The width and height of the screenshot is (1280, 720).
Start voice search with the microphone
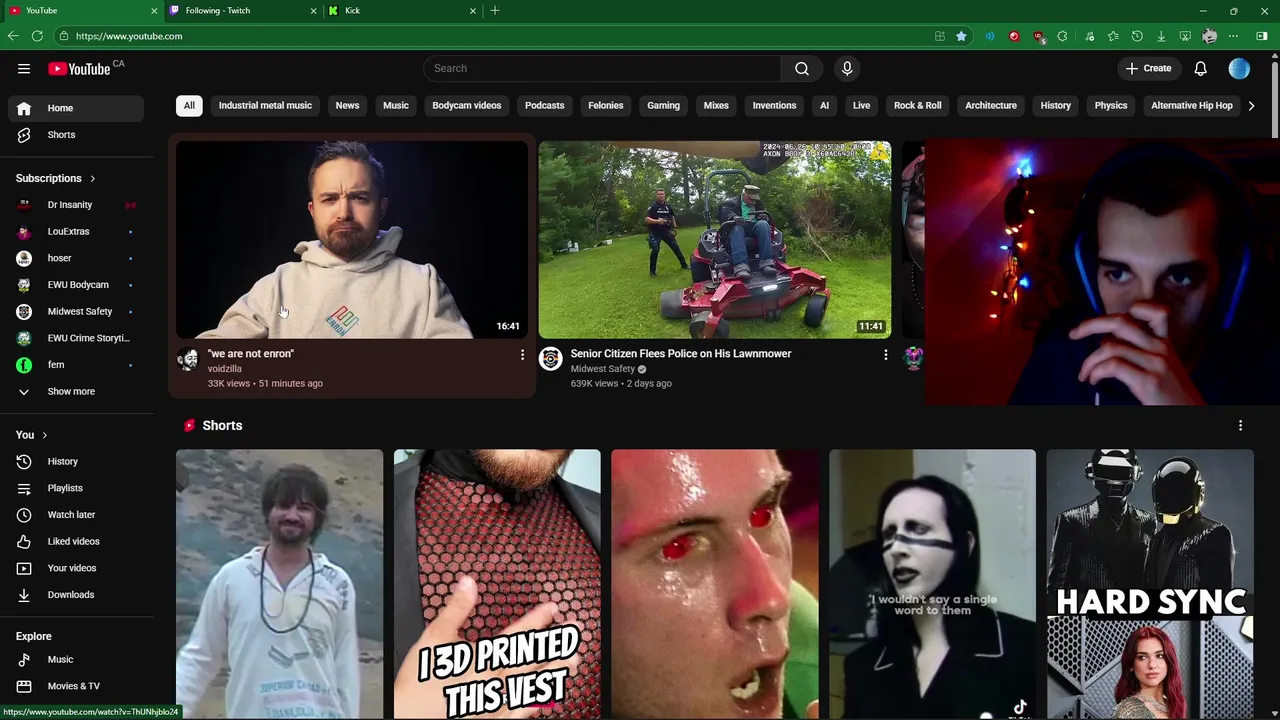pyautogui.click(x=847, y=68)
